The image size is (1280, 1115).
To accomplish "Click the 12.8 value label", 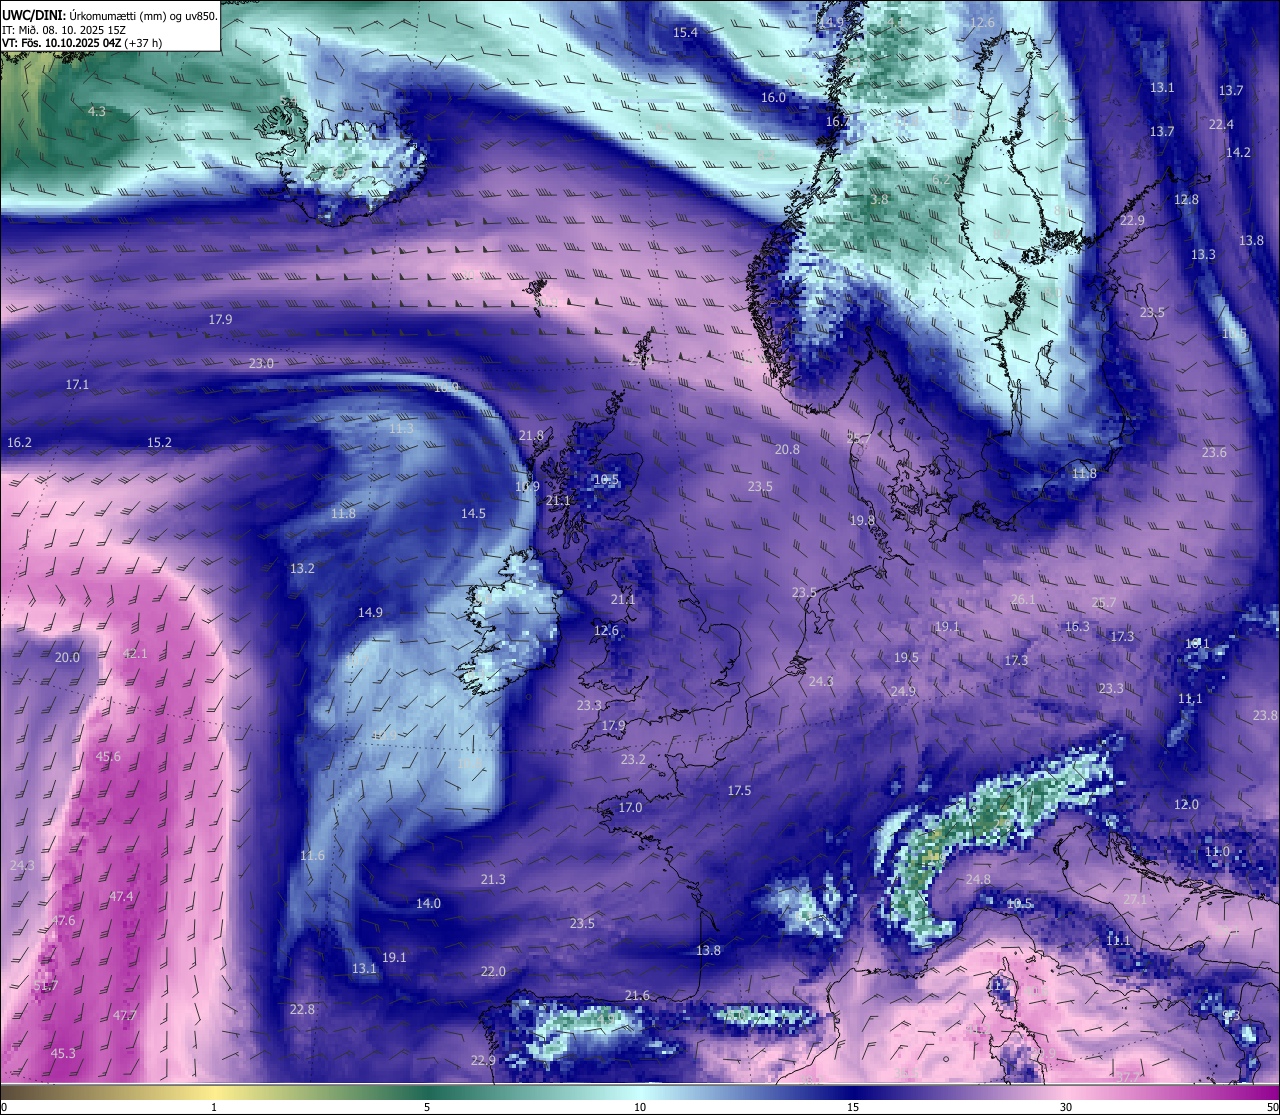I will coord(1186,199).
